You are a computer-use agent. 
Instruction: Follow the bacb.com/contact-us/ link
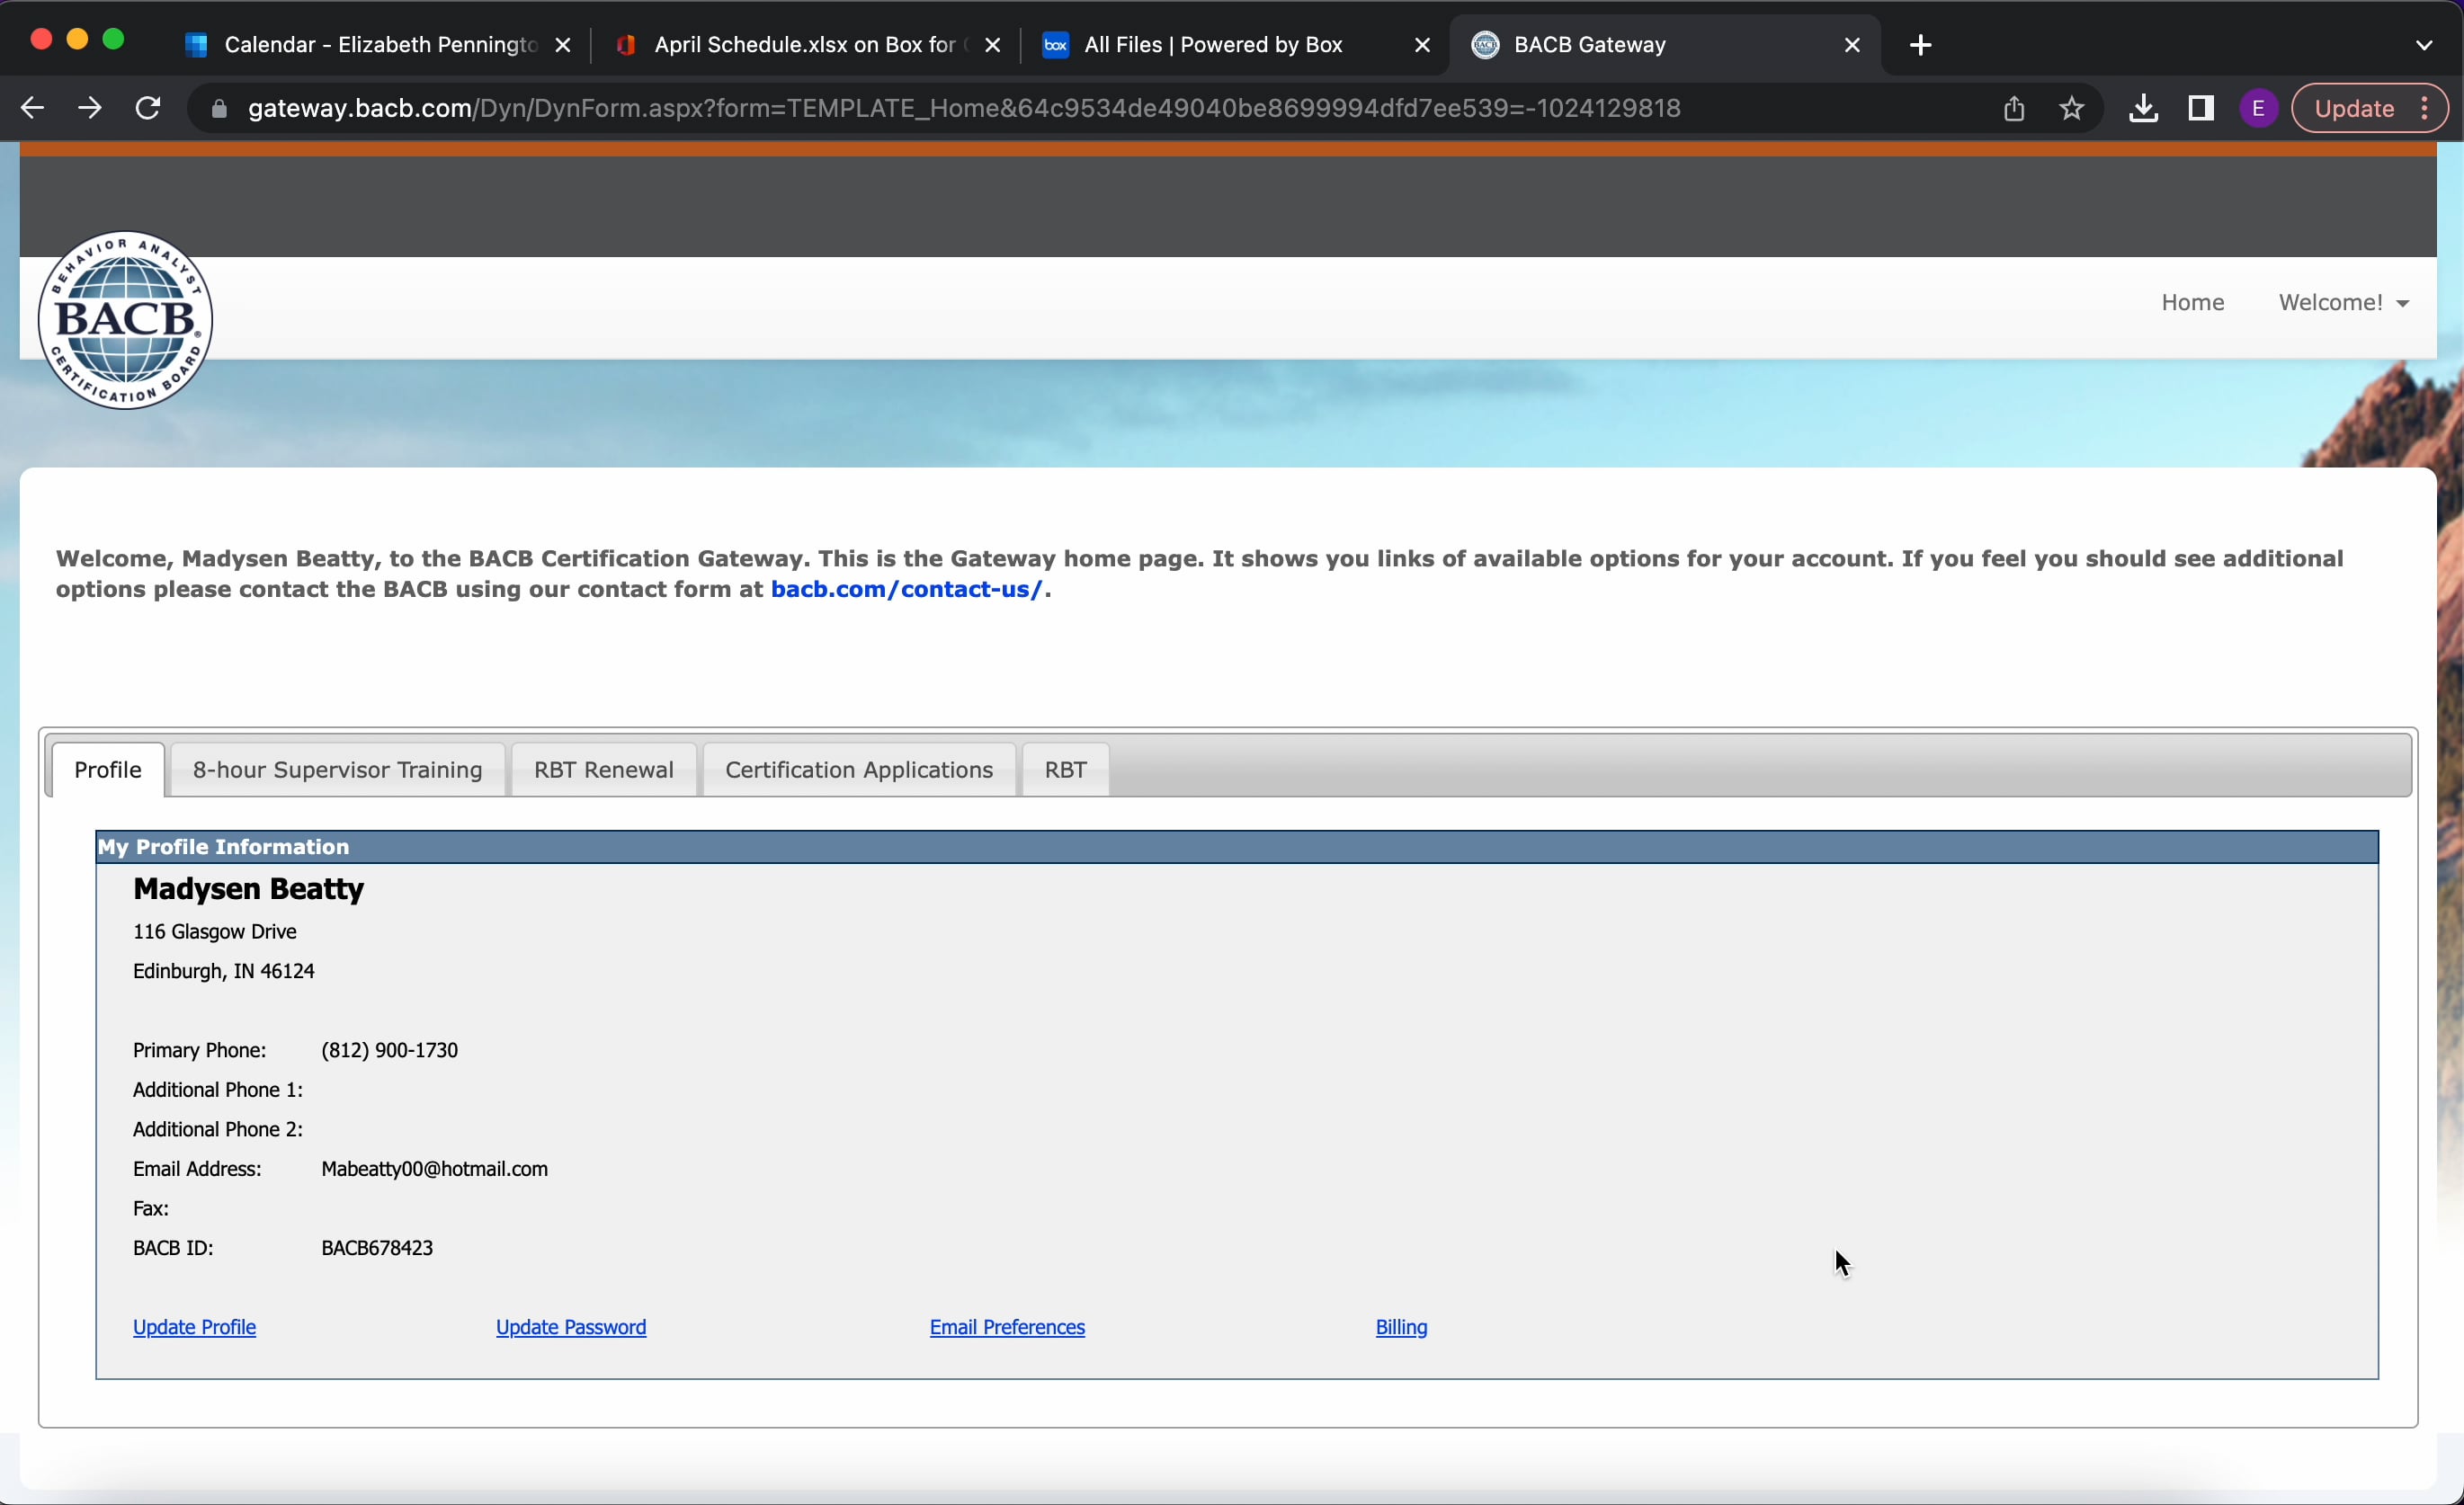pyautogui.click(x=906, y=590)
